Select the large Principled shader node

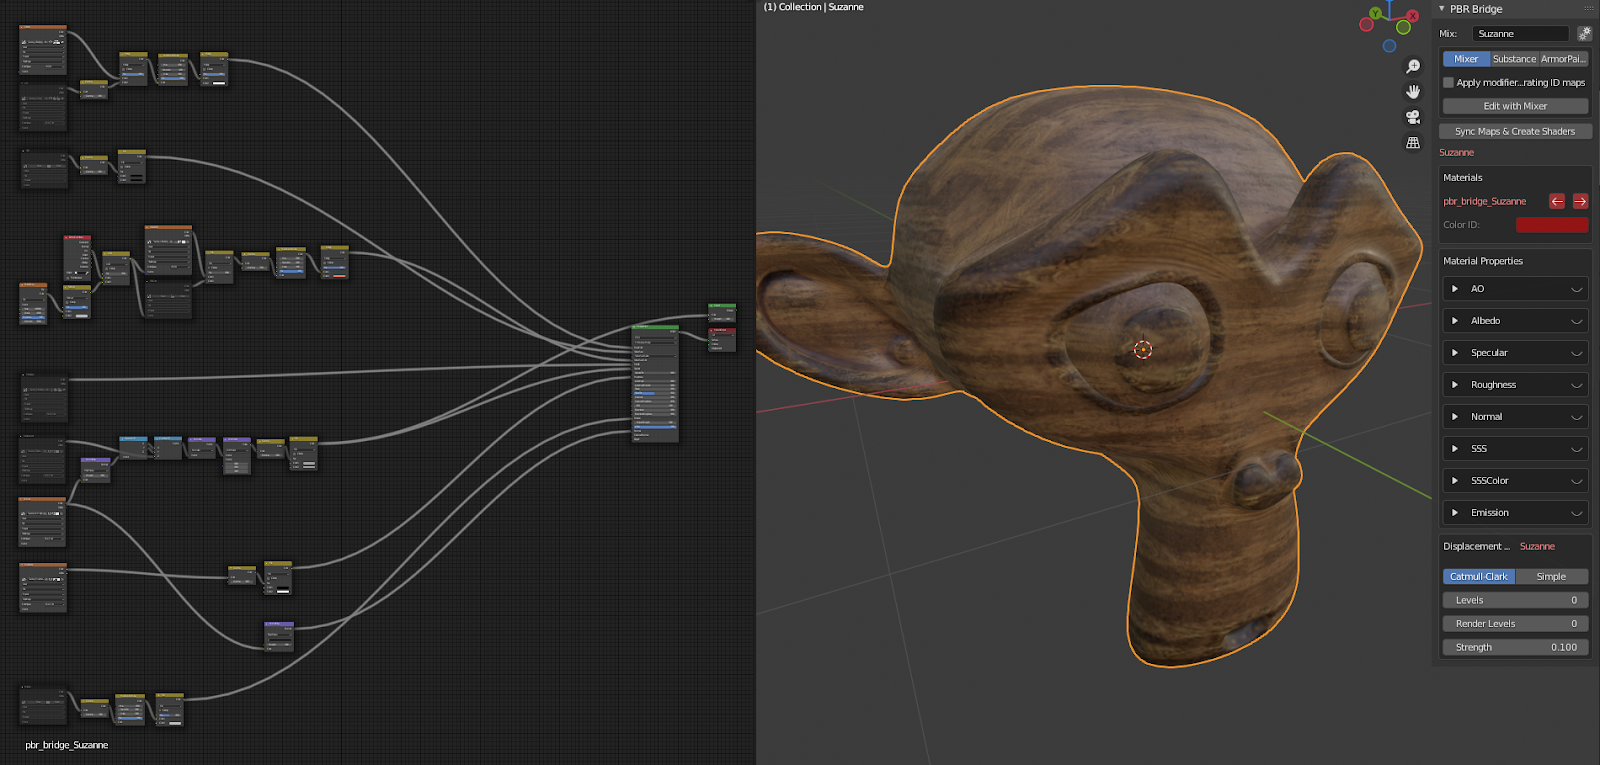pos(655,383)
